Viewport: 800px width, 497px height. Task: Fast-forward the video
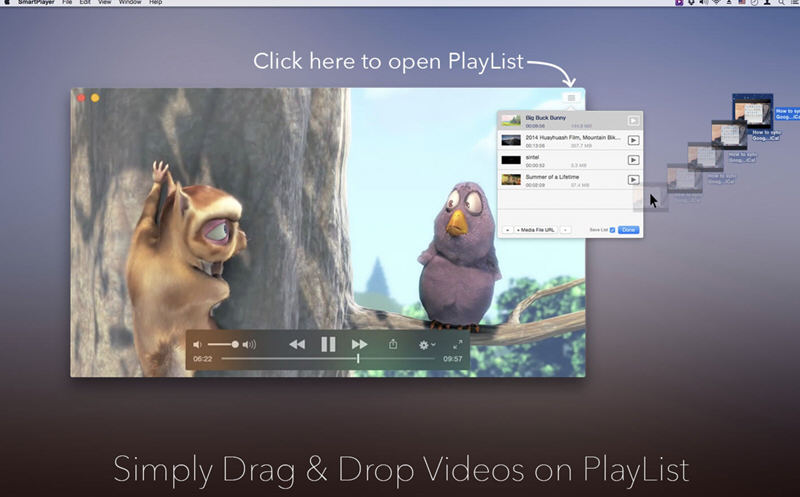(x=359, y=344)
